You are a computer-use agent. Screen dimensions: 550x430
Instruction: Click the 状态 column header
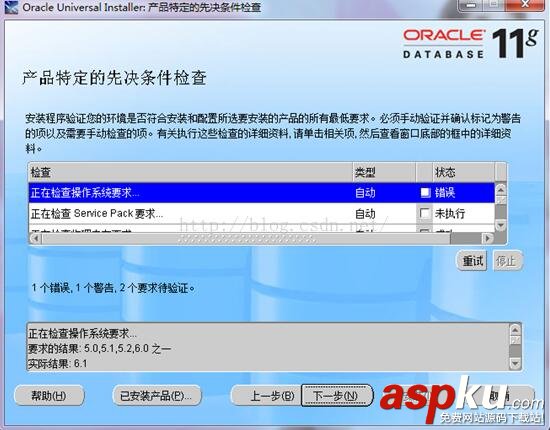[x=464, y=172]
